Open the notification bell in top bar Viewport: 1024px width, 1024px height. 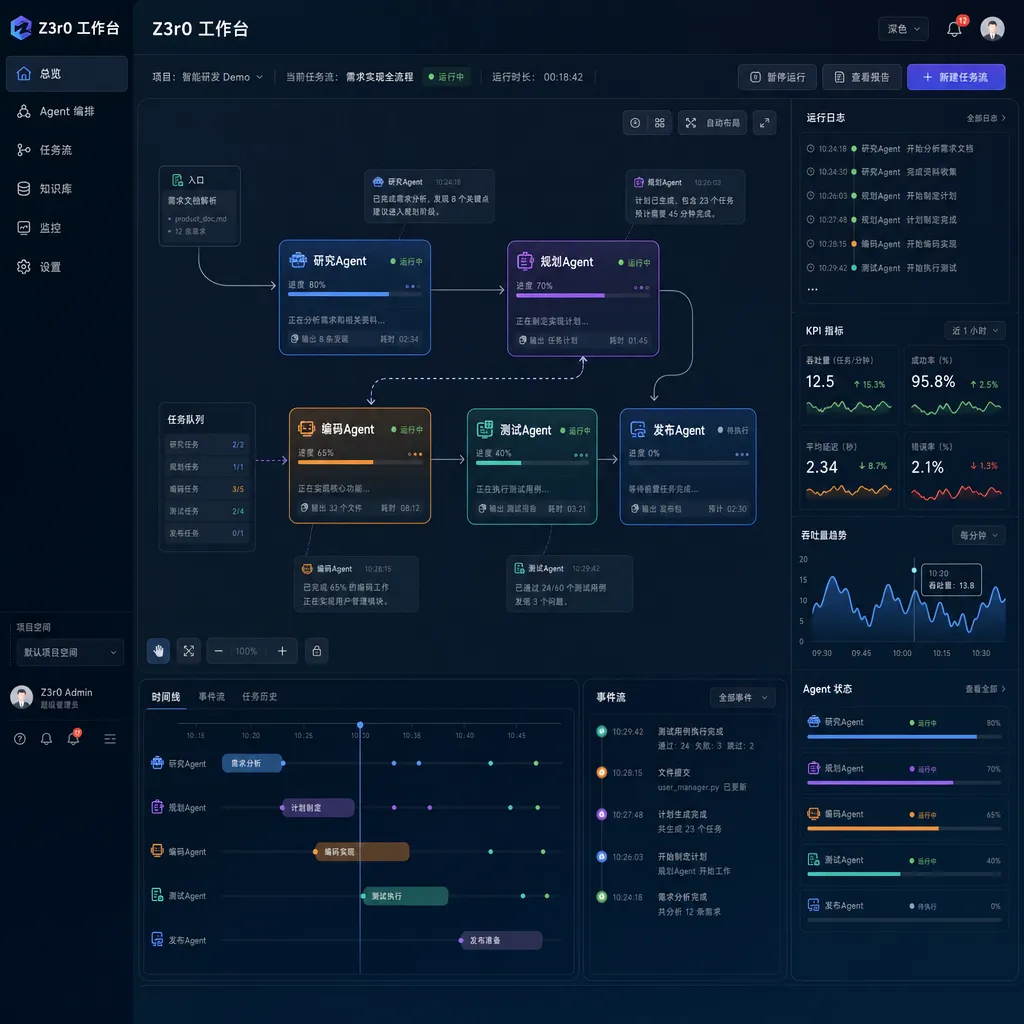[x=954, y=29]
